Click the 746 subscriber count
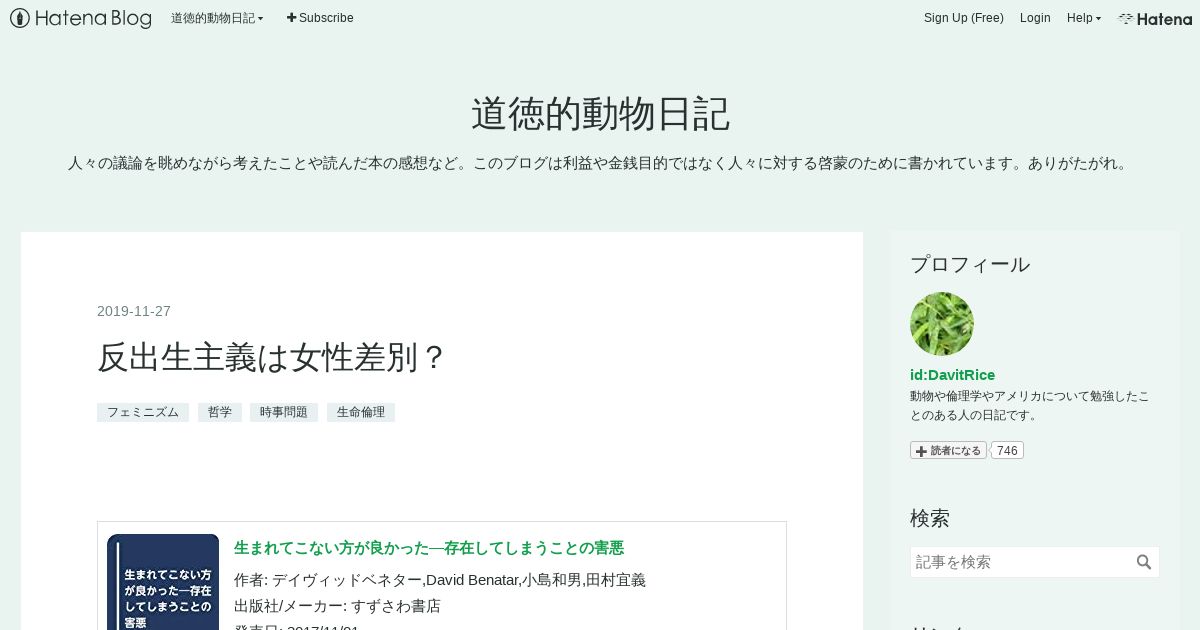1200x630 pixels. pos(1007,450)
